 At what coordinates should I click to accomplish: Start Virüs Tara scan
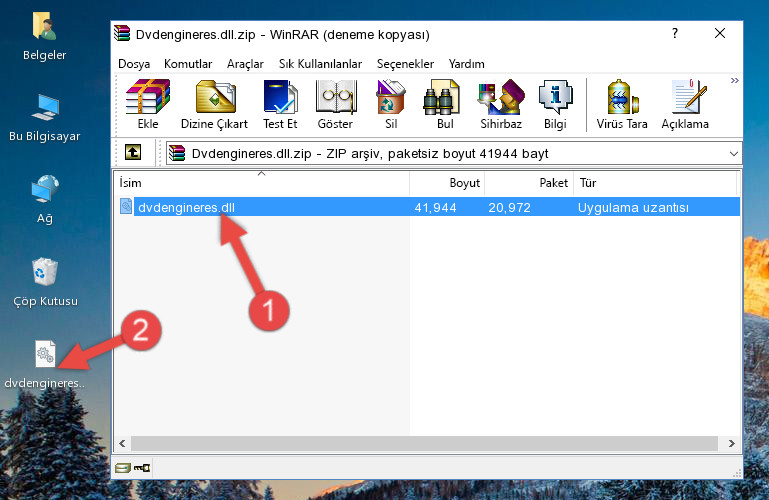622,104
